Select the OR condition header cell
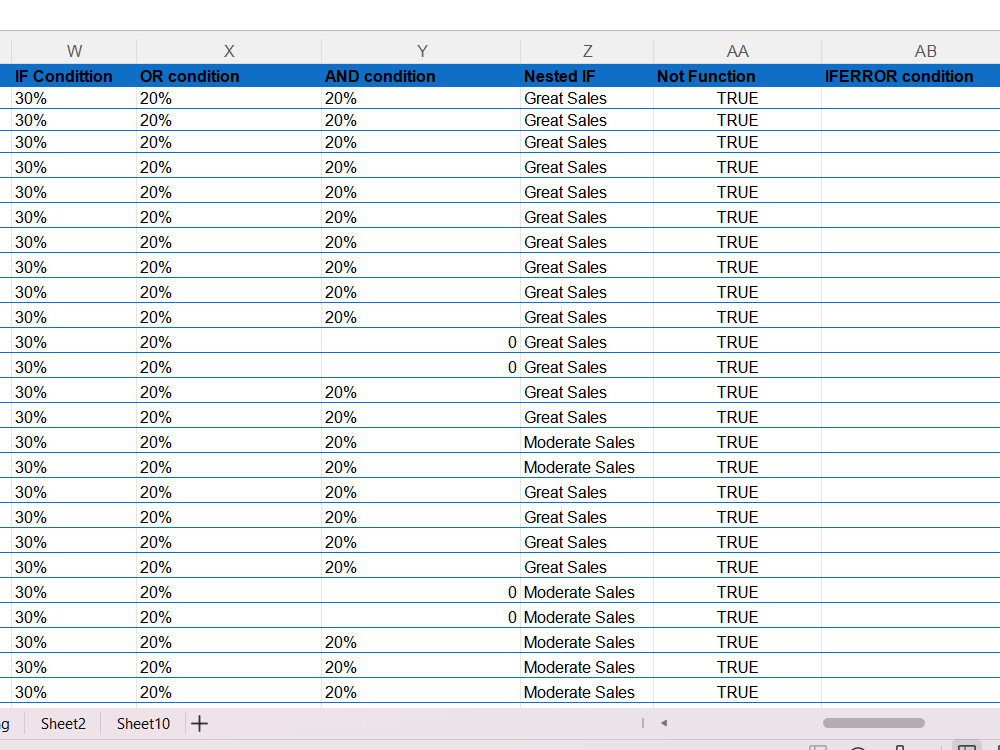1000x750 pixels. pos(229,76)
